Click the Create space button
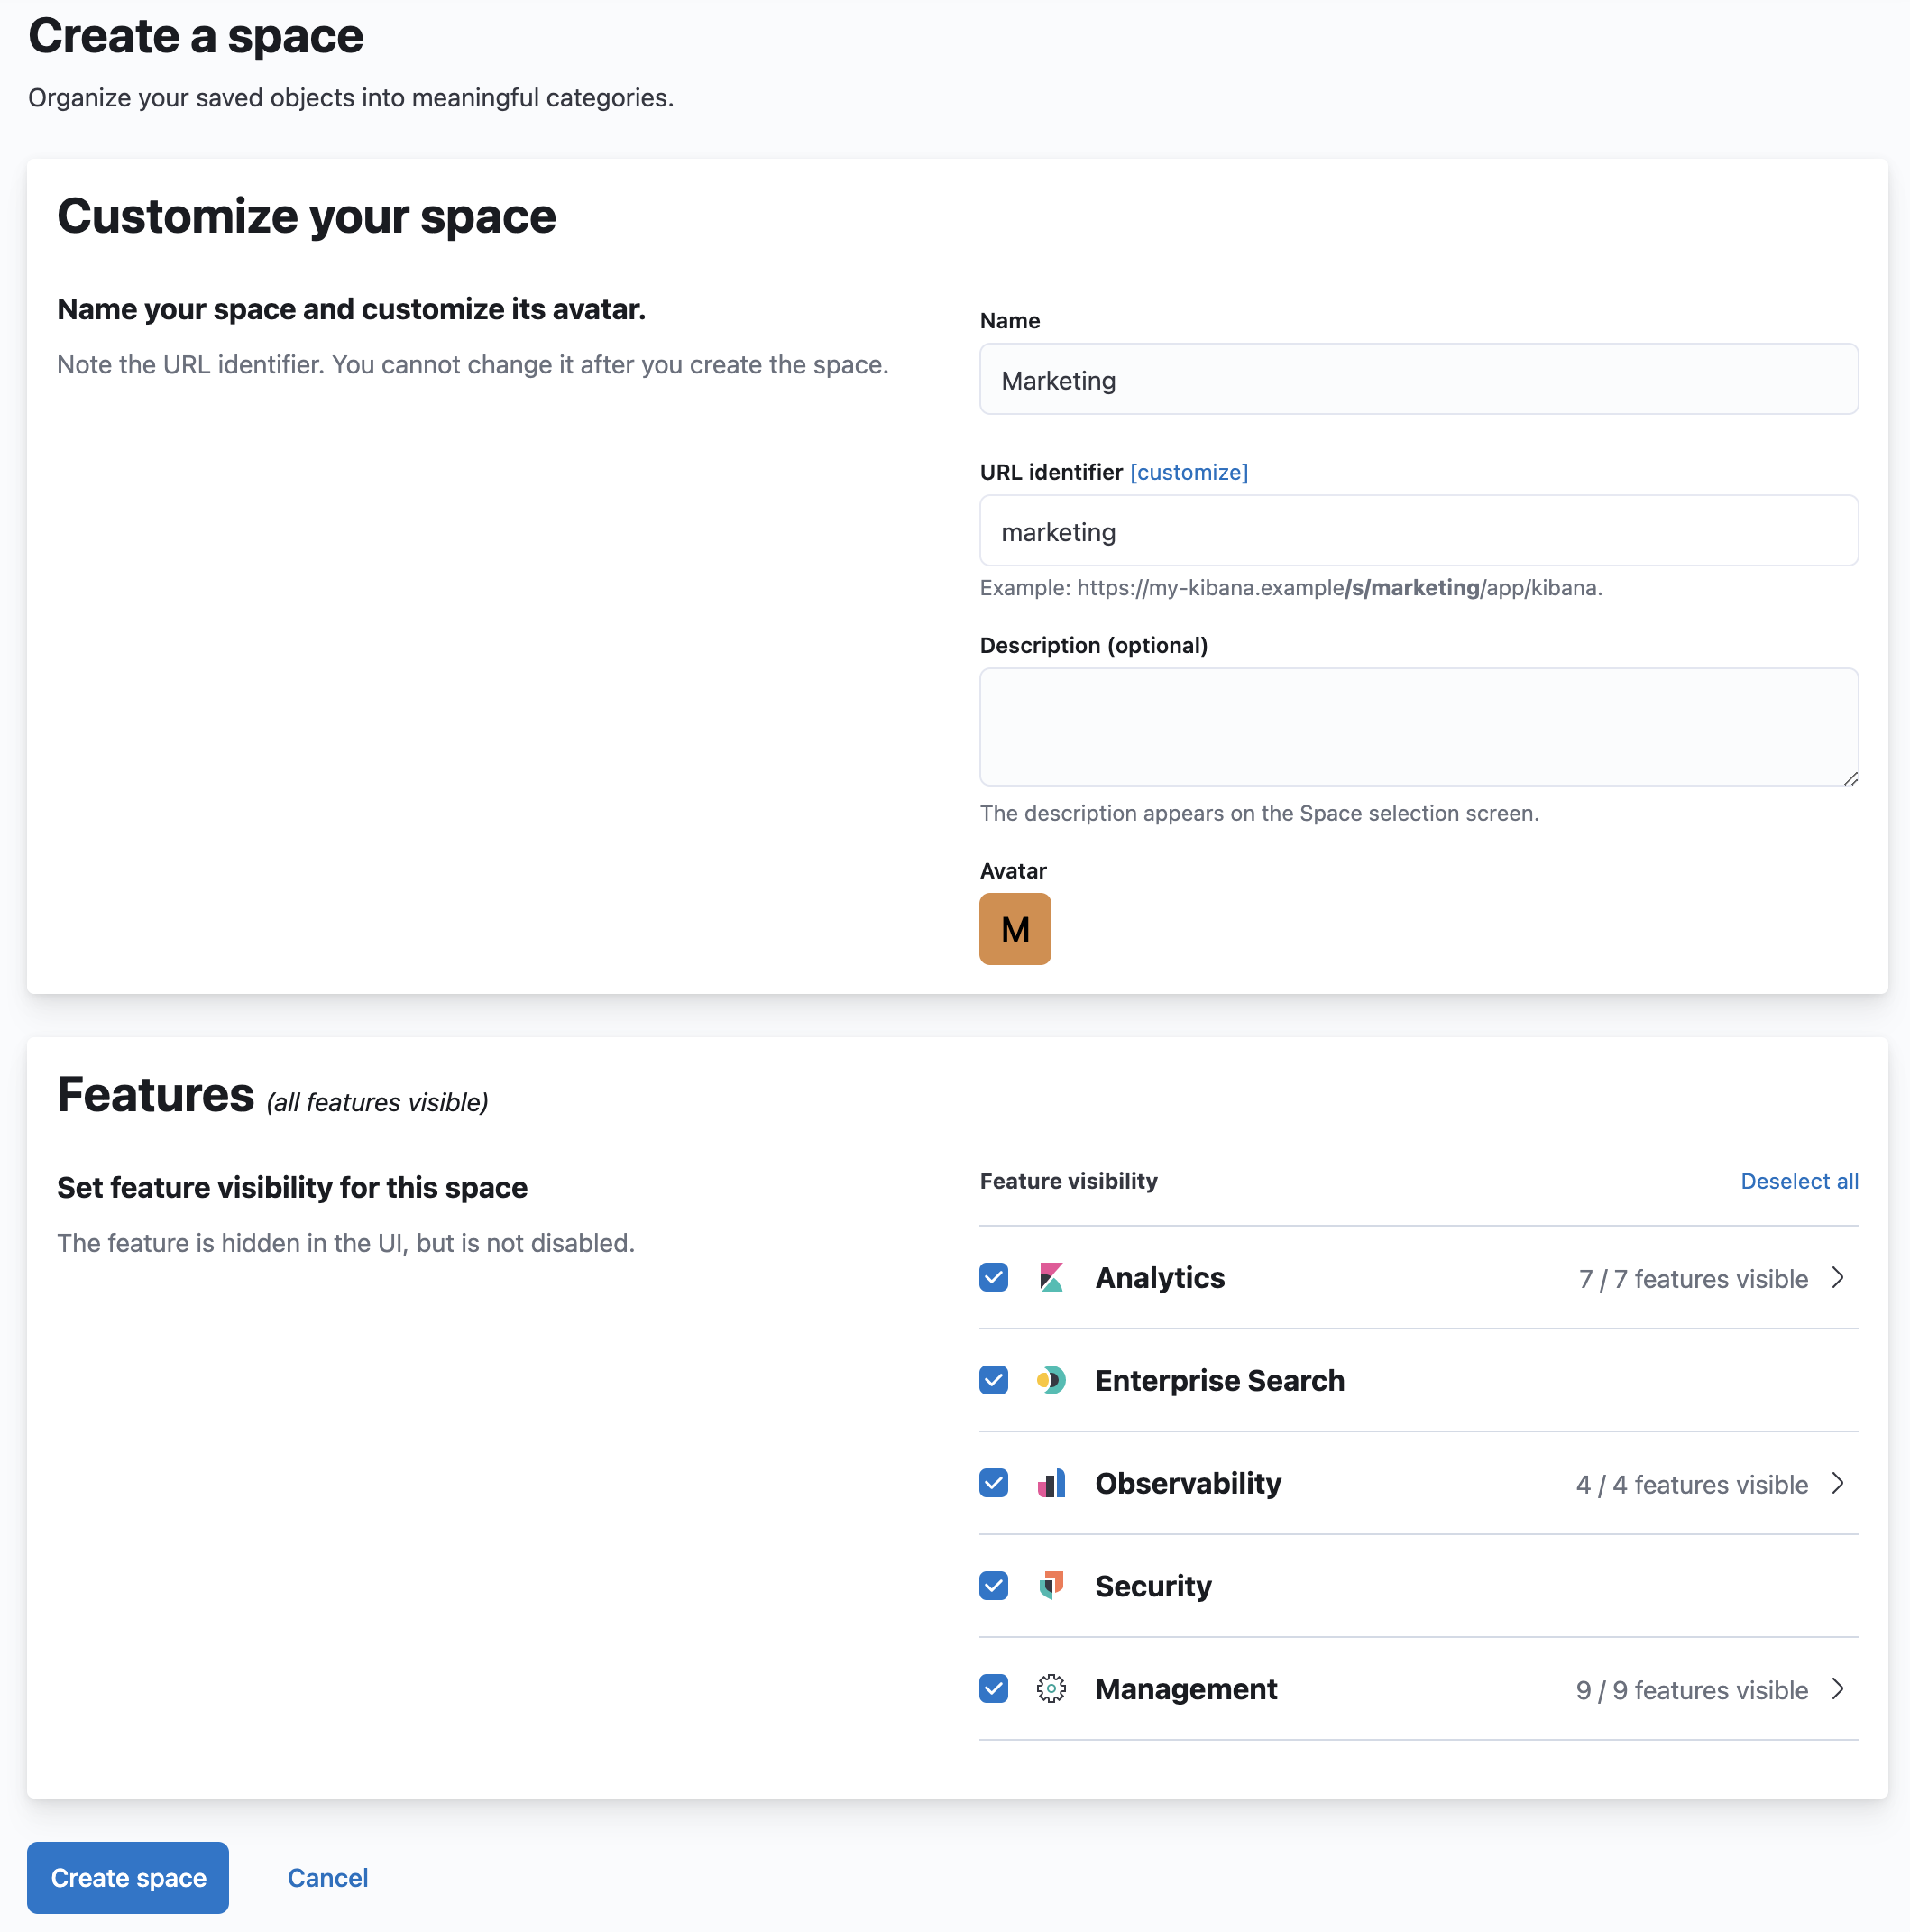Viewport: 1910px width, 1932px height. [127, 1877]
